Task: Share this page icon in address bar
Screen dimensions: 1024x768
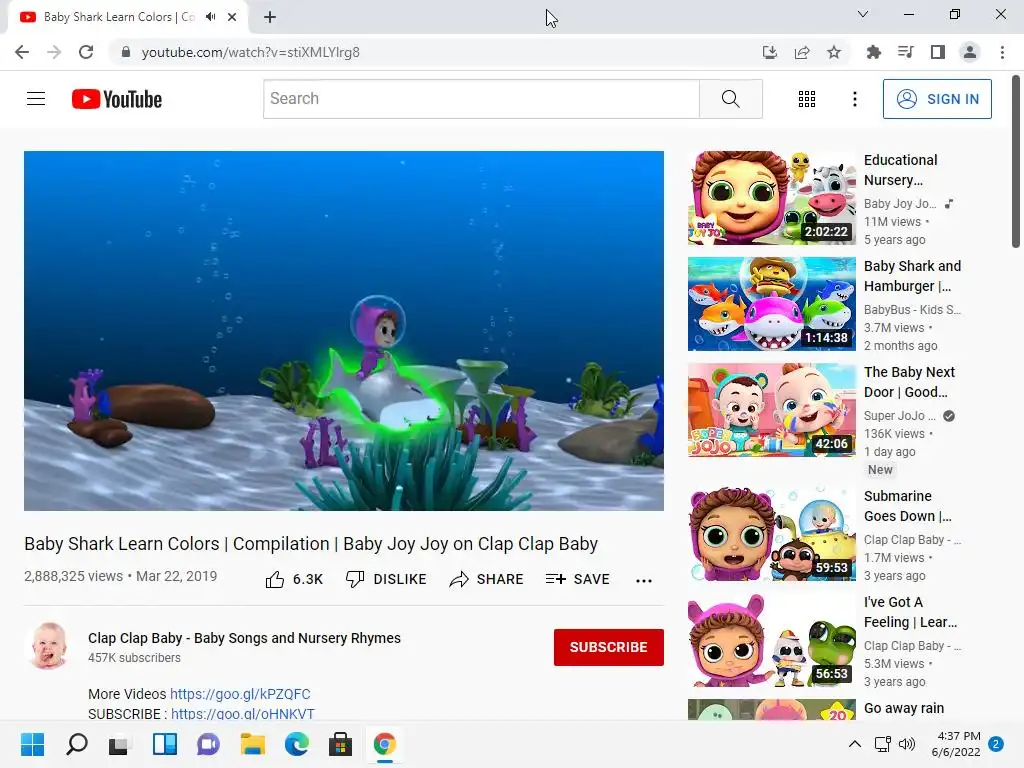Action: click(802, 52)
